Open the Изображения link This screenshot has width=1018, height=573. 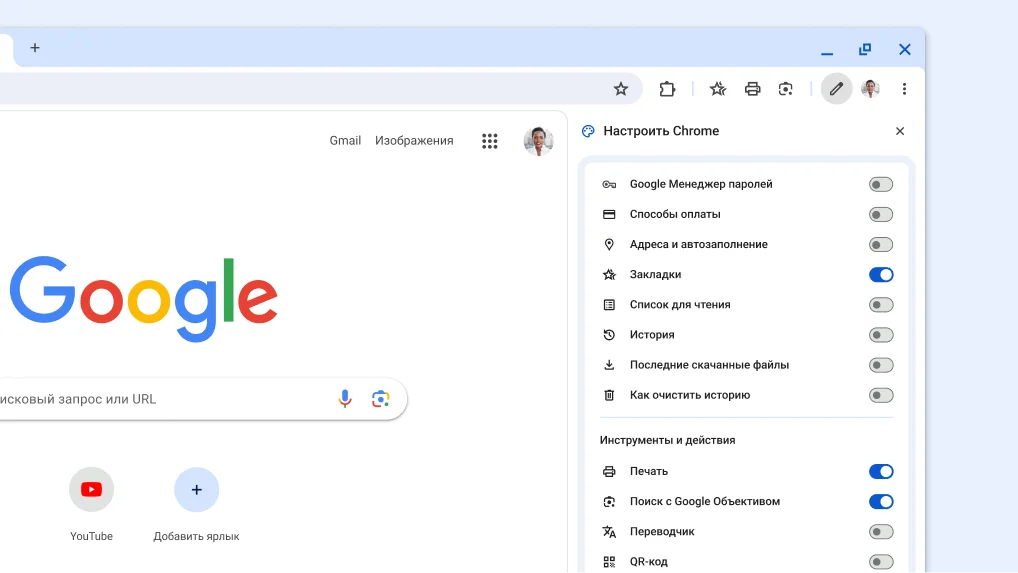(414, 141)
